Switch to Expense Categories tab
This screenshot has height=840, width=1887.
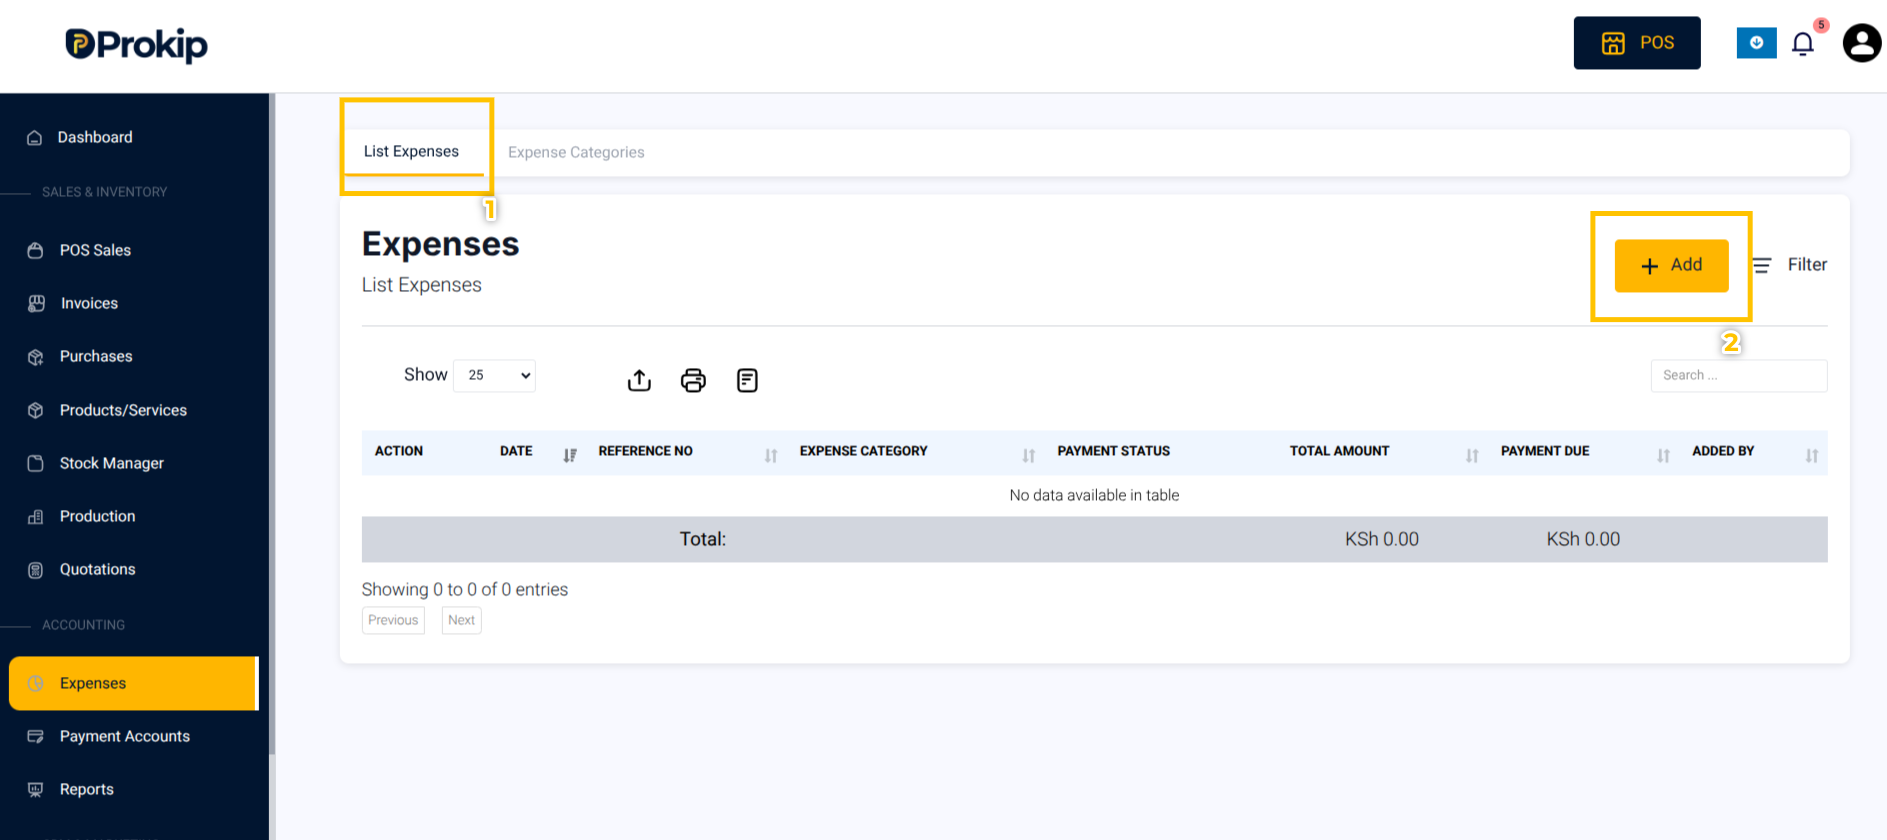pos(576,152)
